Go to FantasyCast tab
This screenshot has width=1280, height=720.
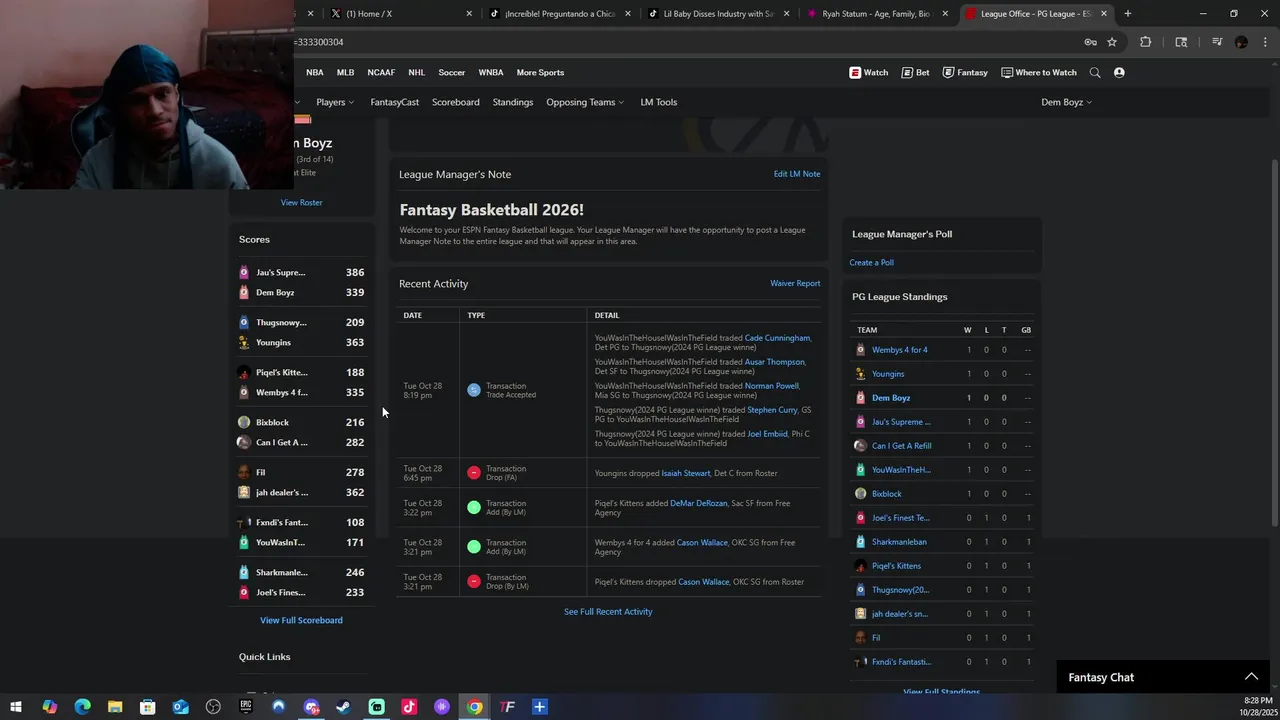coord(395,102)
